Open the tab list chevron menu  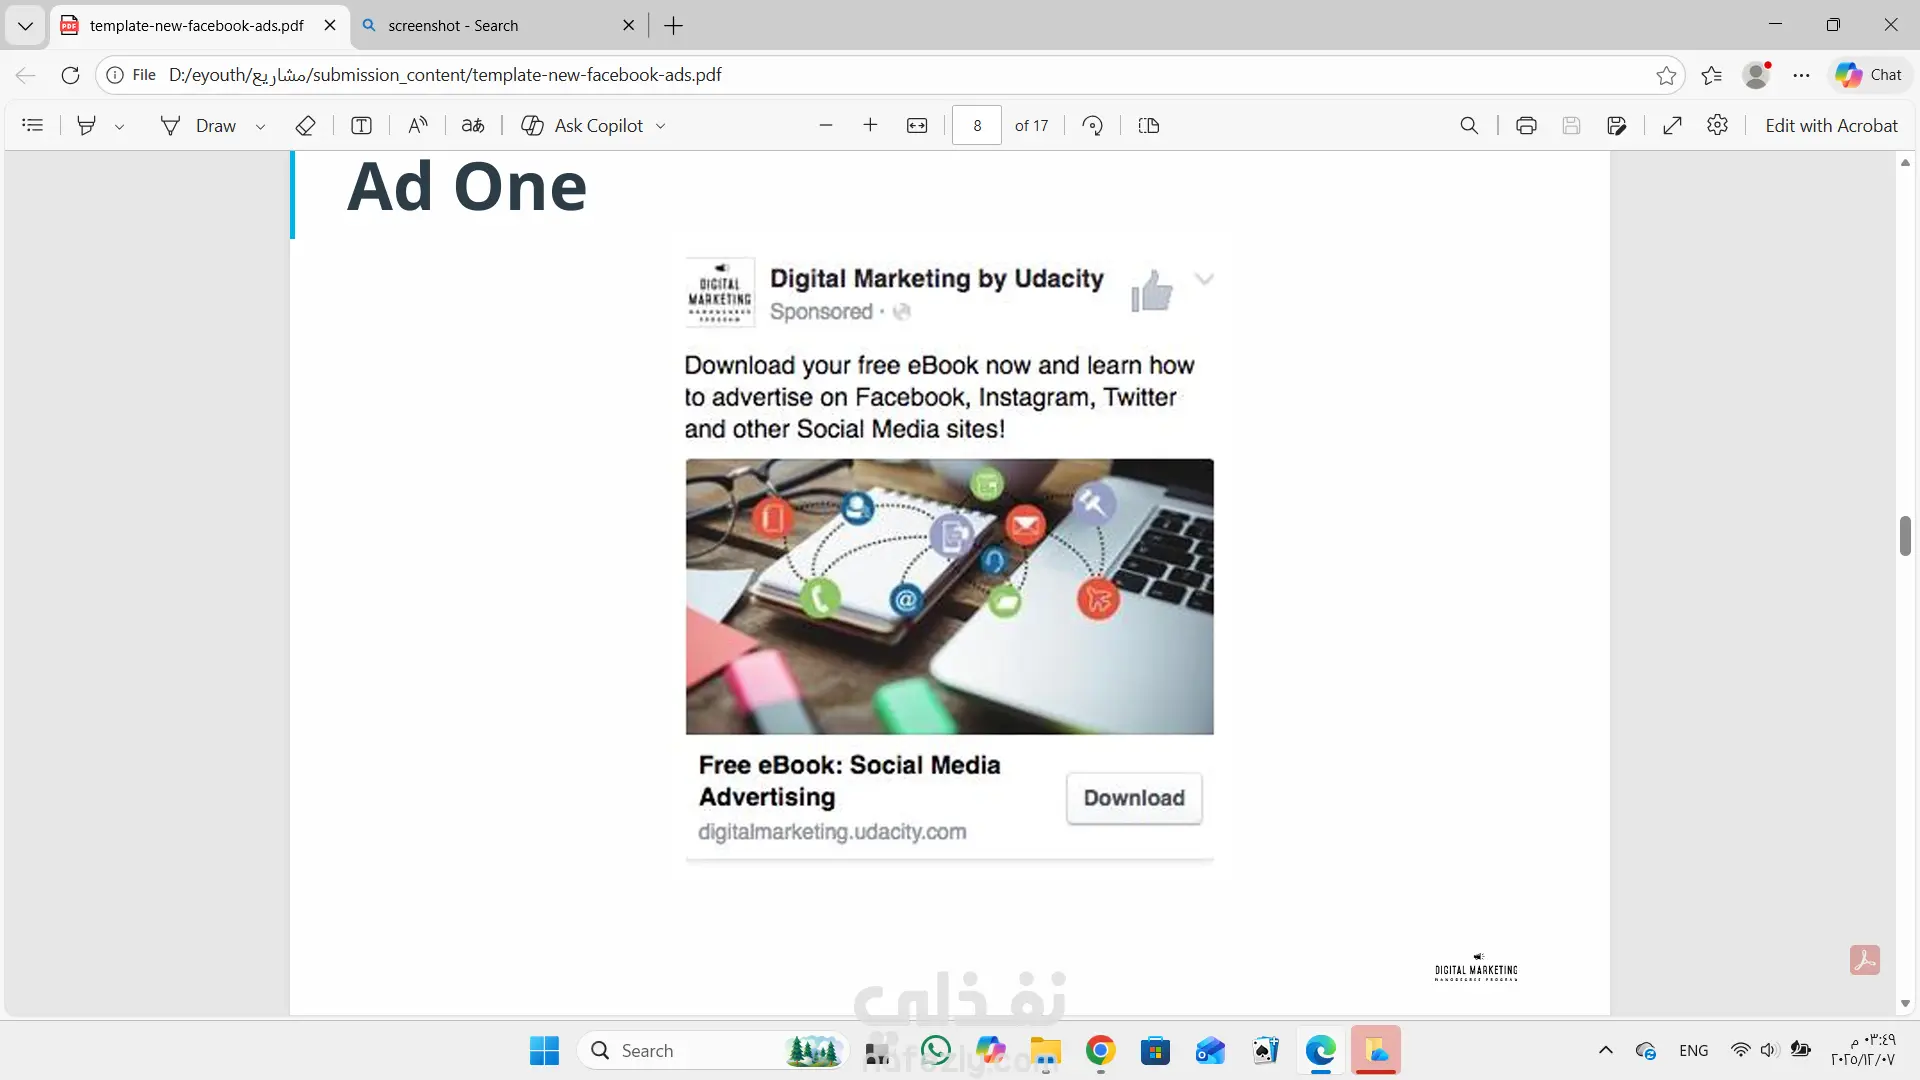pyautogui.click(x=25, y=25)
